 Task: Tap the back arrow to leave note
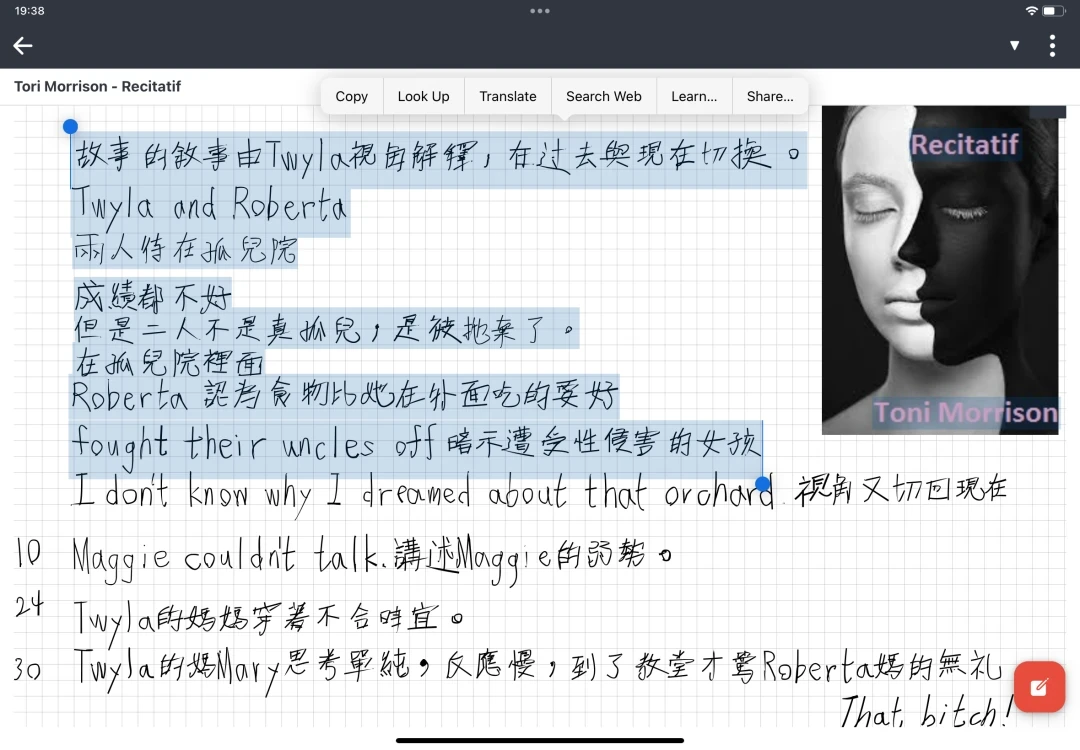(x=23, y=45)
